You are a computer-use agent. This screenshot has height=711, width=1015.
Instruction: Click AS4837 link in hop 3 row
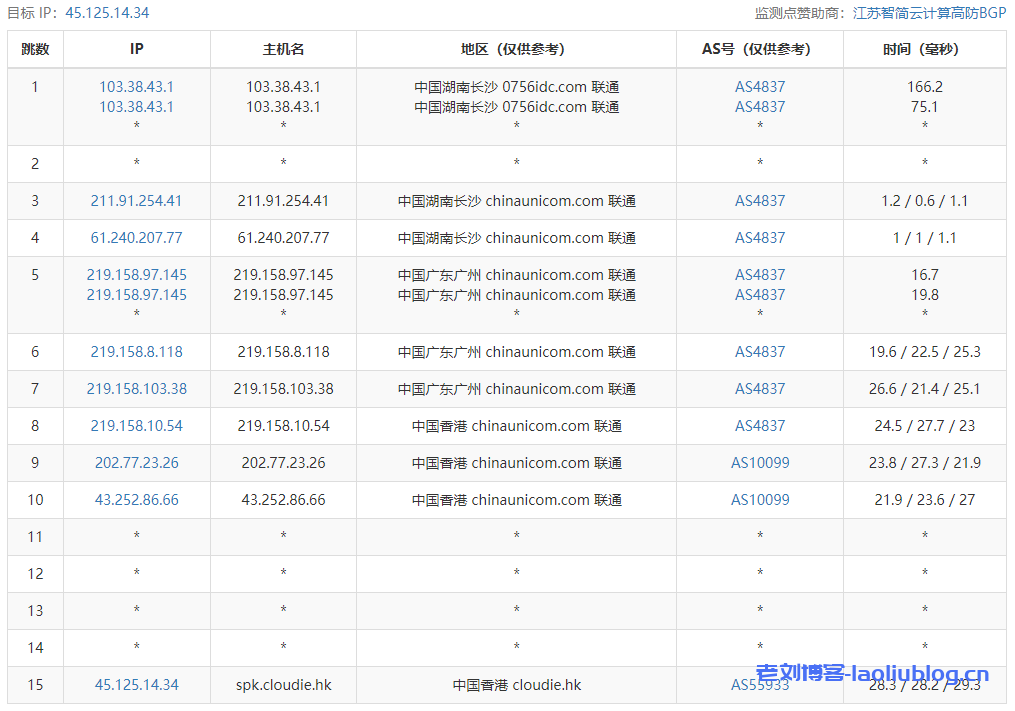click(760, 201)
